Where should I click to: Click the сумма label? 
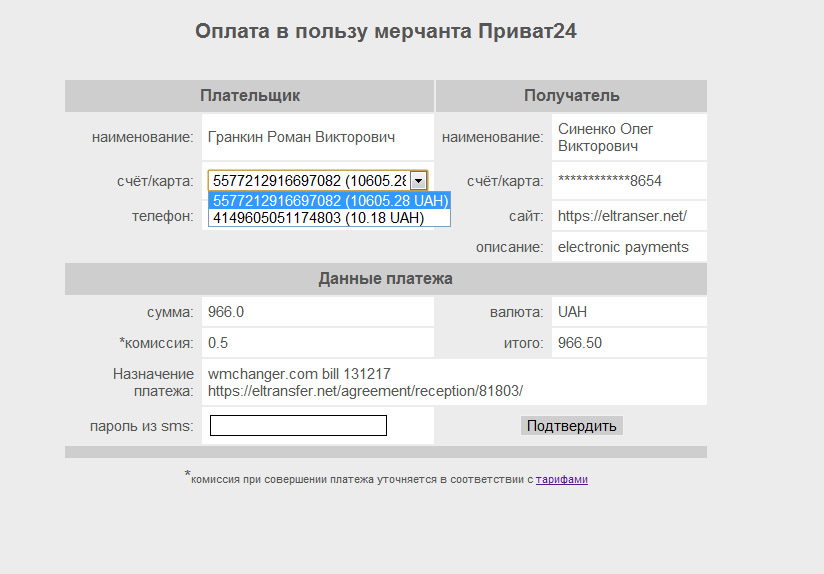[170, 312]
